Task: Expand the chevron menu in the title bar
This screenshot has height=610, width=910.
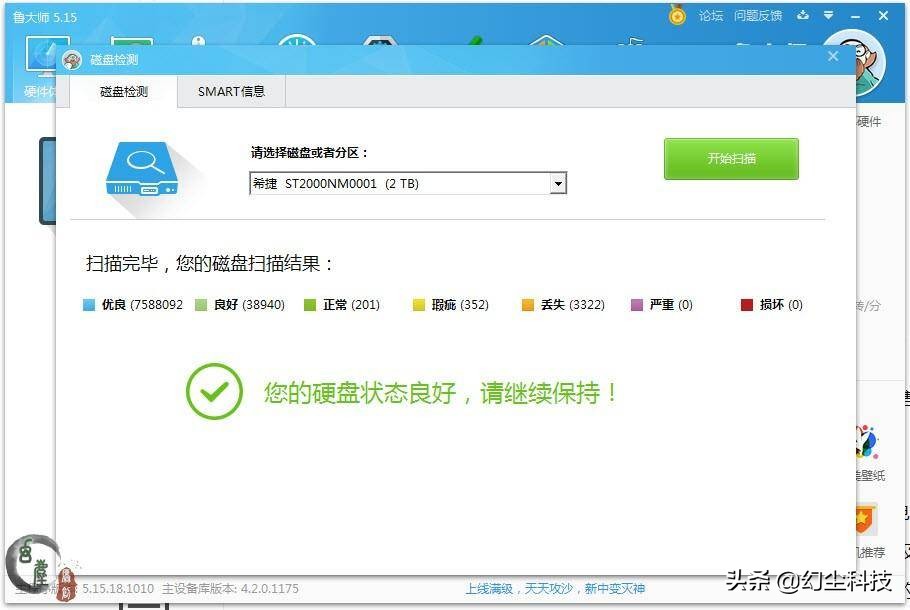Action: point(827,16)
